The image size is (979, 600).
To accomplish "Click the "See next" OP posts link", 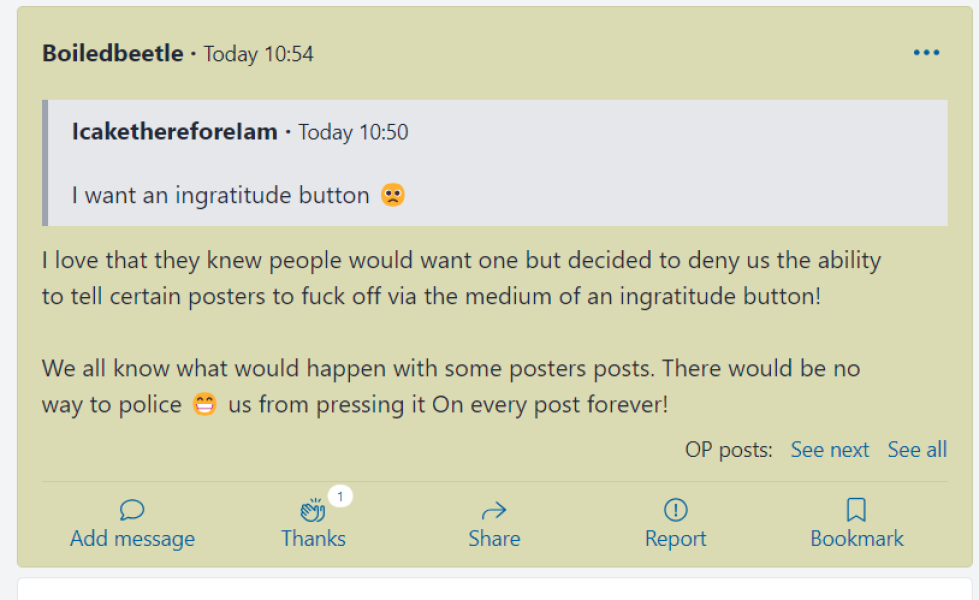I will [829, 450].
